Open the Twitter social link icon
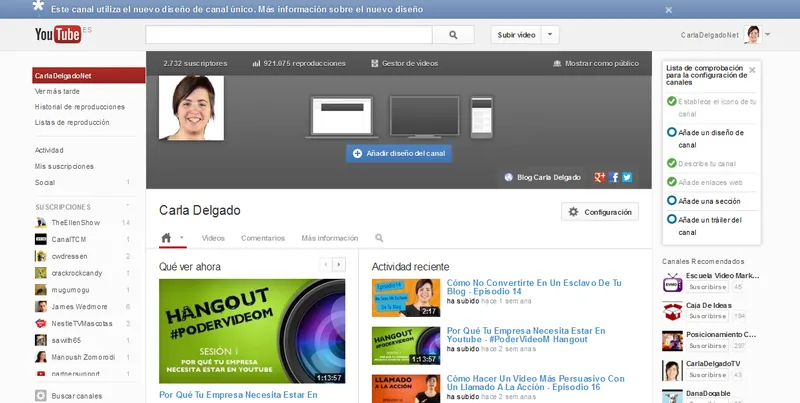 coord(627,177)
